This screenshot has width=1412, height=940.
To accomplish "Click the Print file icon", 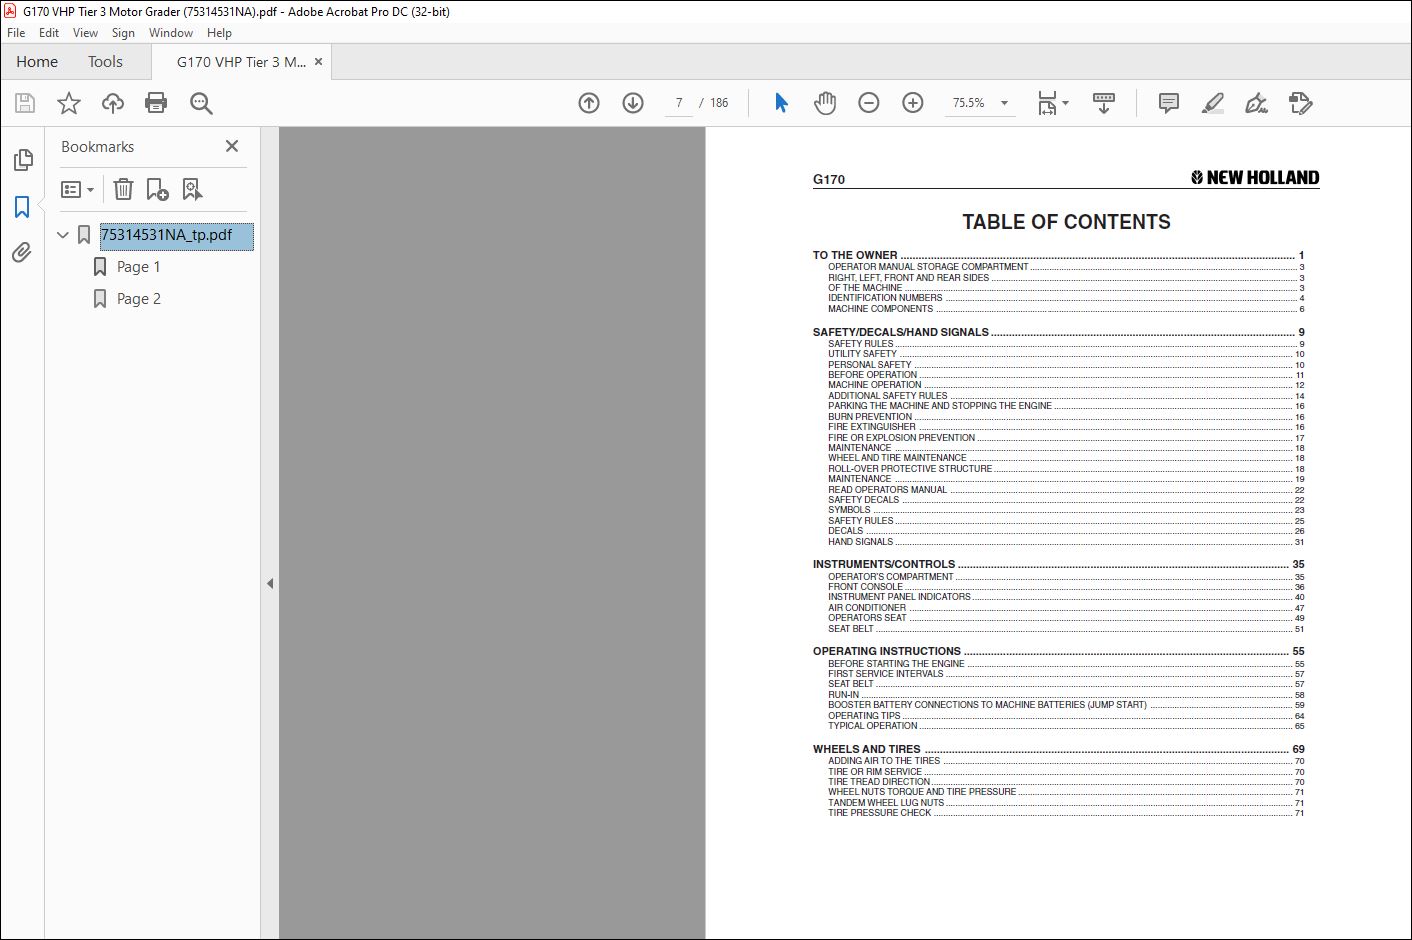I will point(156,103).
